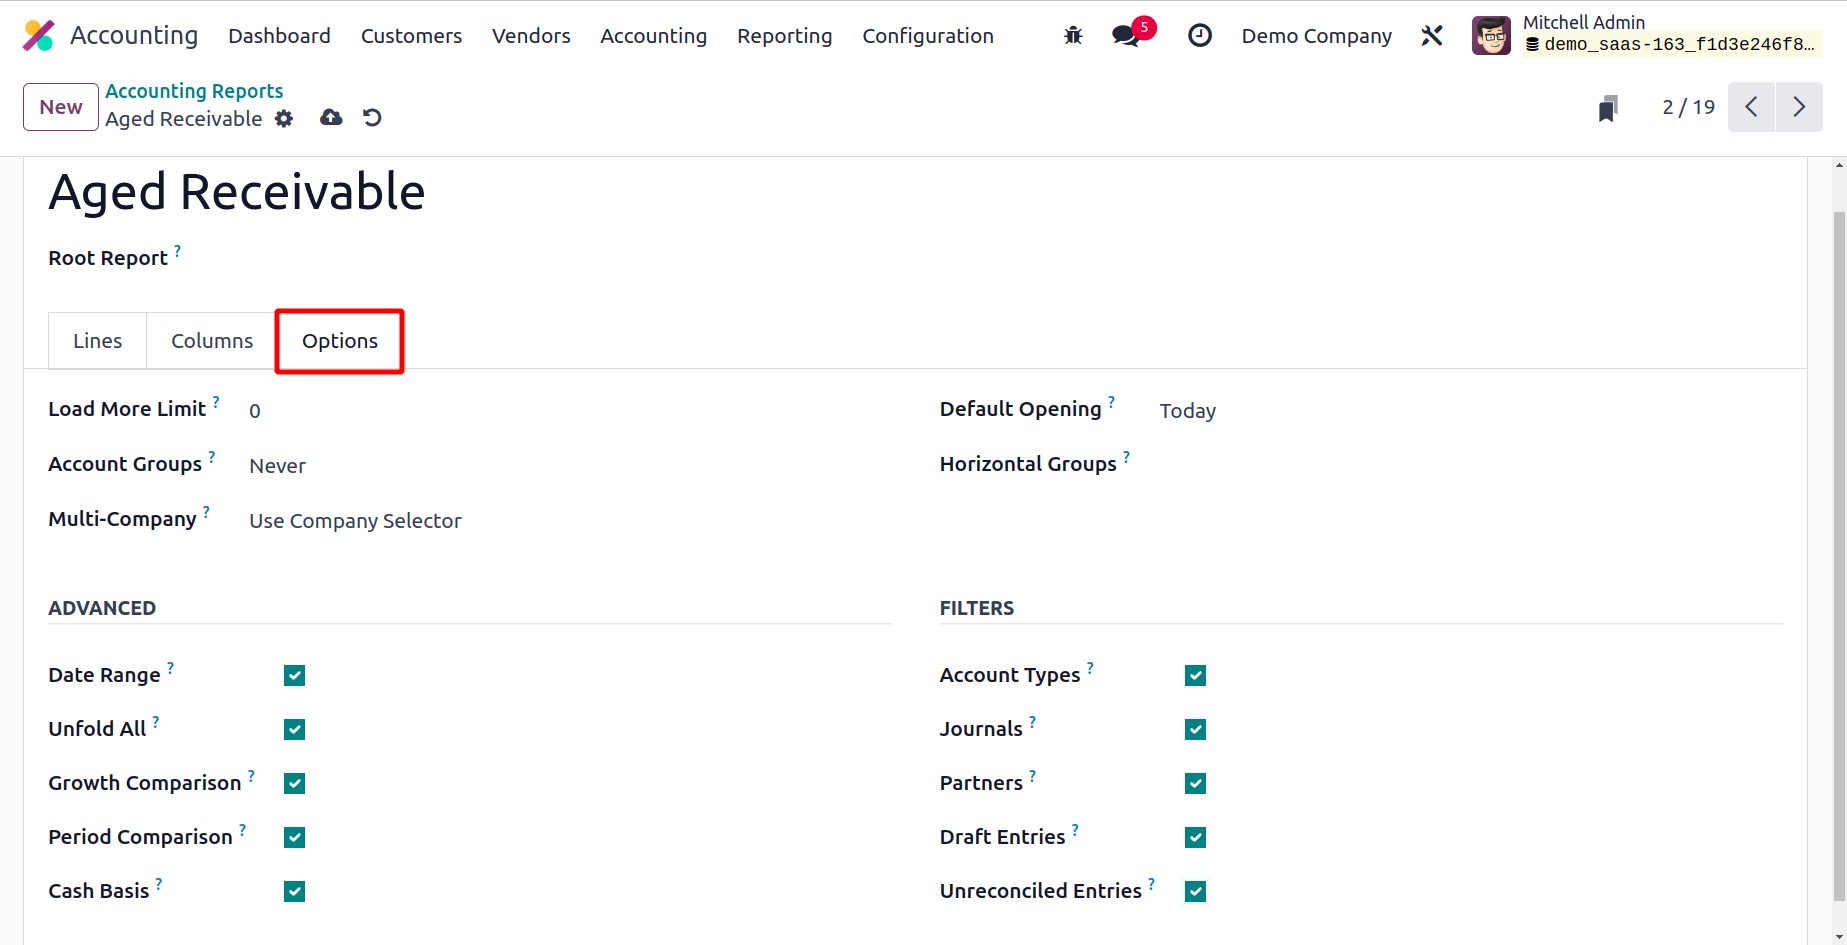1847x945 pixels.
Task: Click help mark beside Account Types
Action: 1091,668
